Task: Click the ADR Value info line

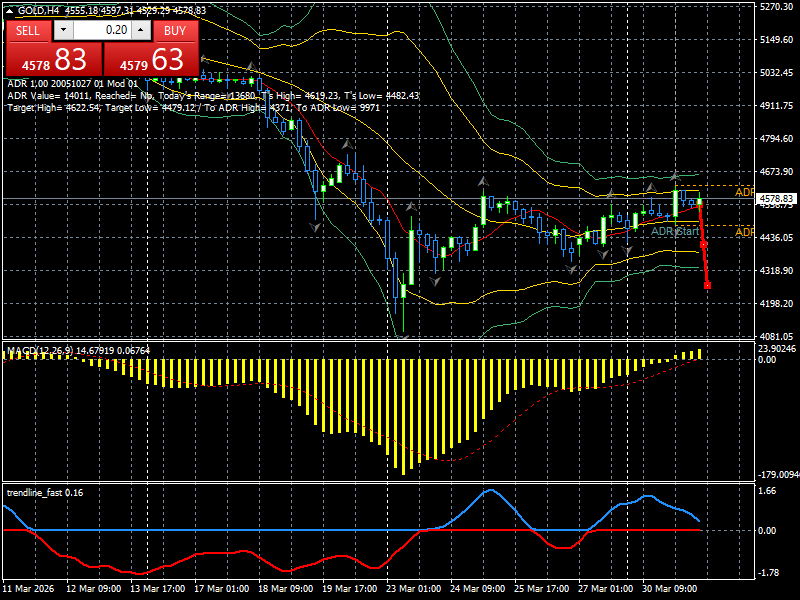Action: [x=213, y=95]
